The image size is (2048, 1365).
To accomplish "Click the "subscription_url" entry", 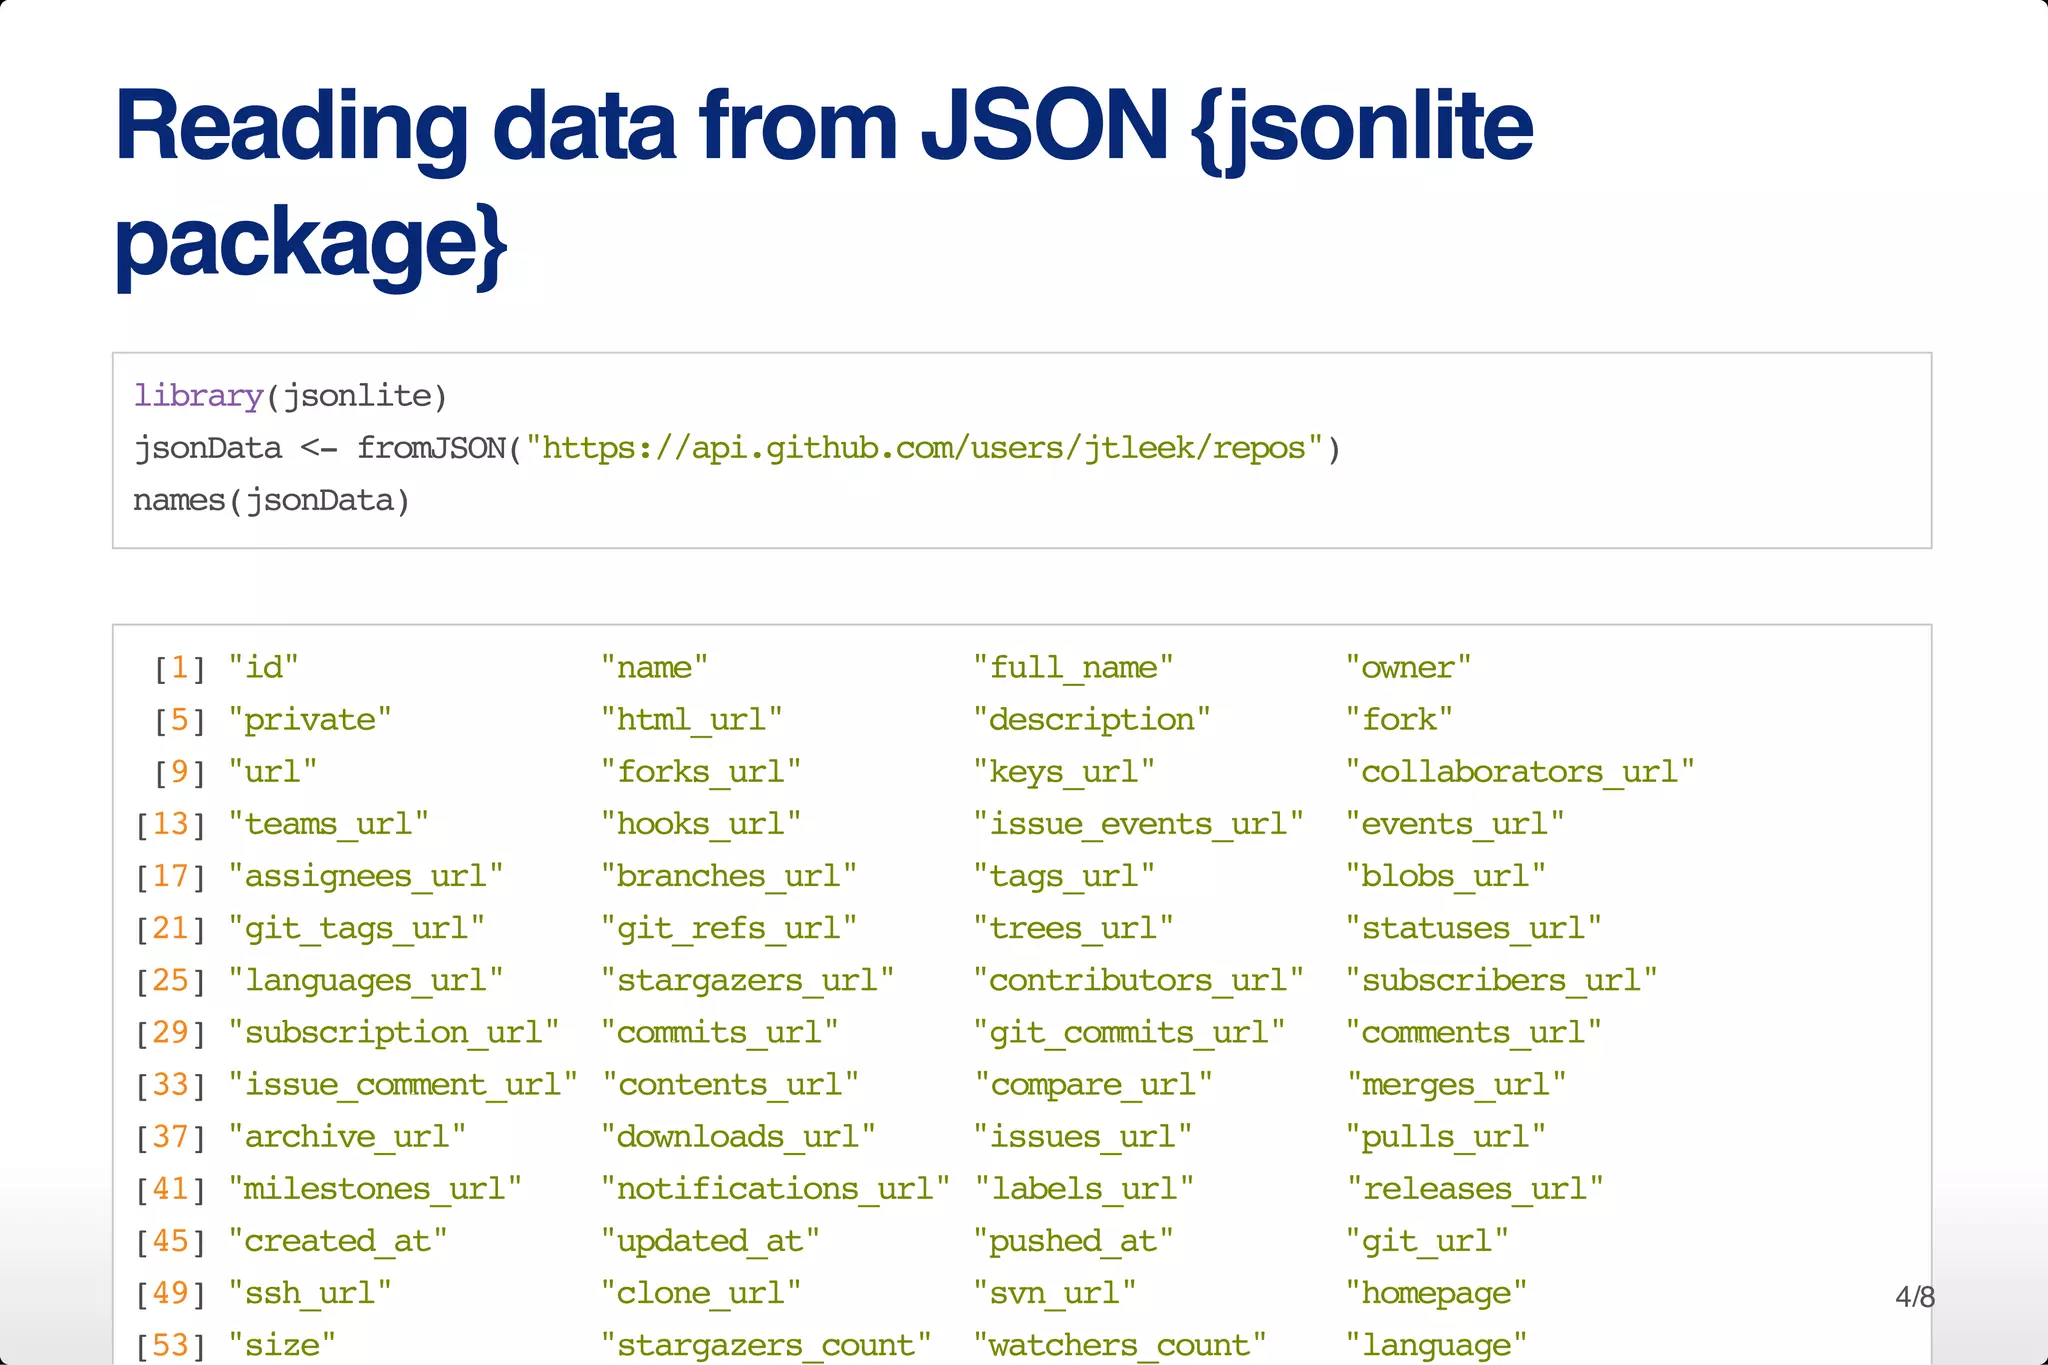I will tap(393, 1033).
